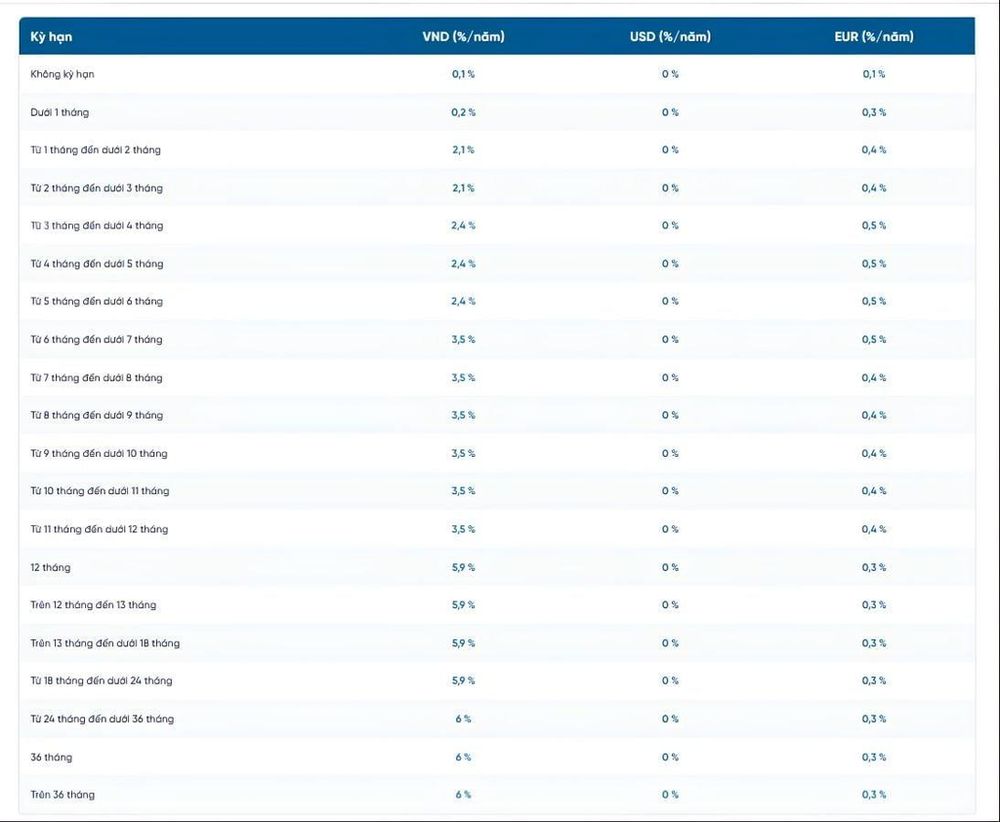The image size is (1000, 822).
Task: Click EUR rate for Từ 6 tháng row
Action: pos(874,339)
